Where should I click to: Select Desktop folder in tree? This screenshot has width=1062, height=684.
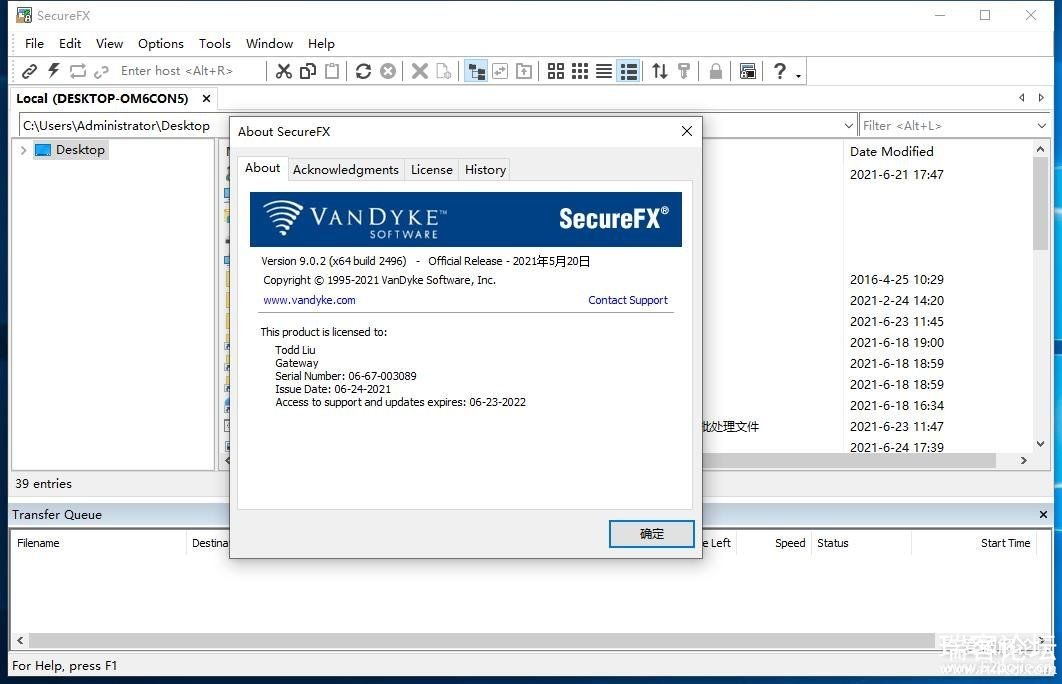pyautogui.click(x=70, y=150)
